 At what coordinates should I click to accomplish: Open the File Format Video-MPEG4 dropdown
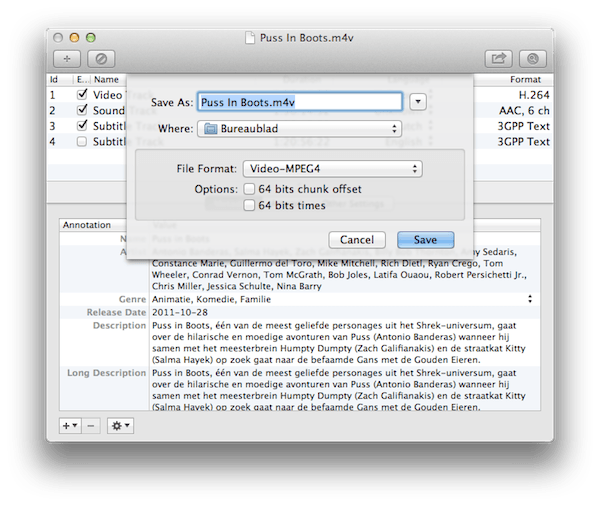coord(332,169)
